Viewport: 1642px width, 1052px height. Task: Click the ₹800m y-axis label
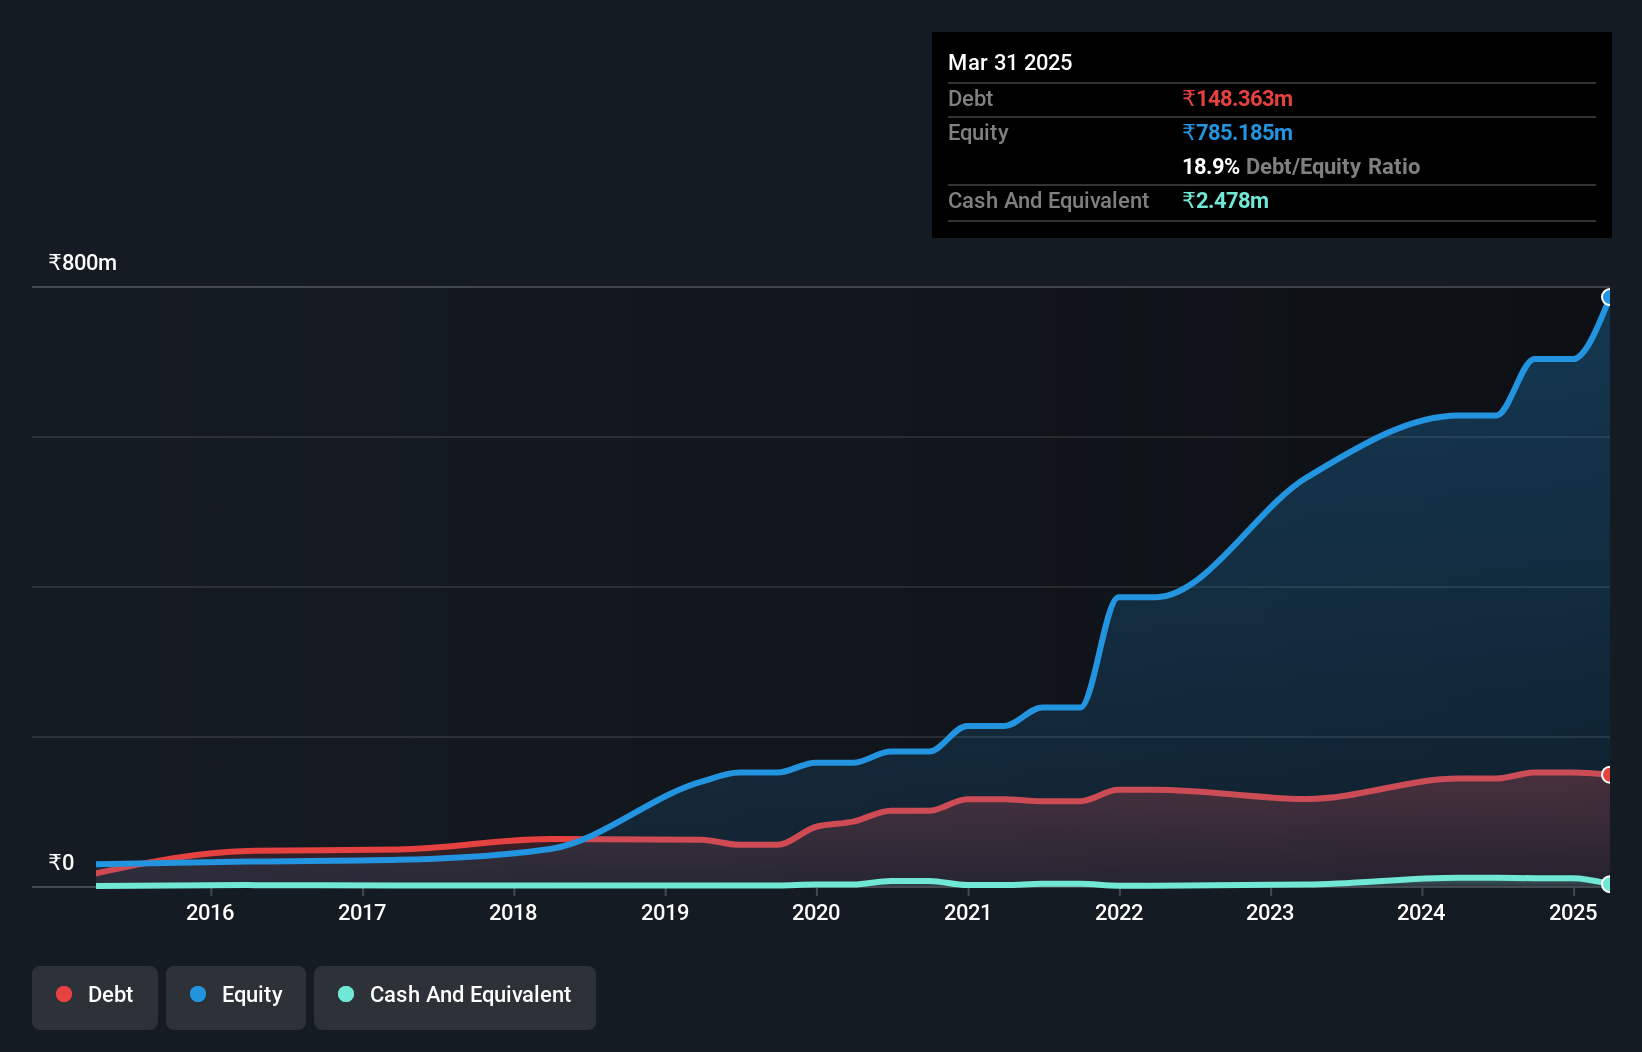tap(83, 263)
